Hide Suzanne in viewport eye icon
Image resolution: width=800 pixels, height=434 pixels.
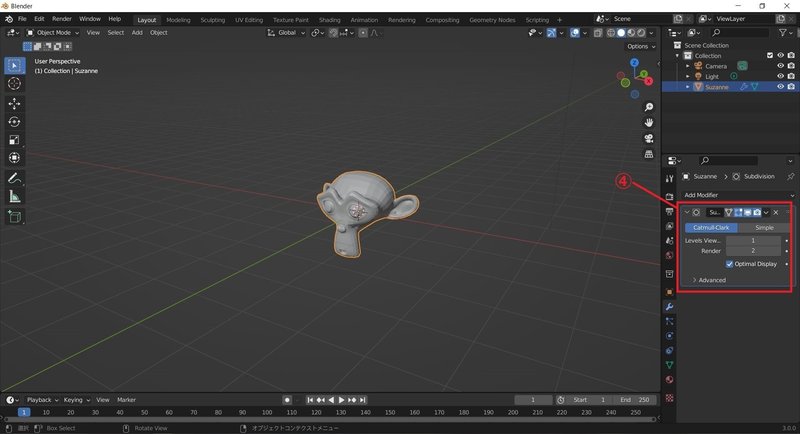pyautogui.click(x=780, y=87)
